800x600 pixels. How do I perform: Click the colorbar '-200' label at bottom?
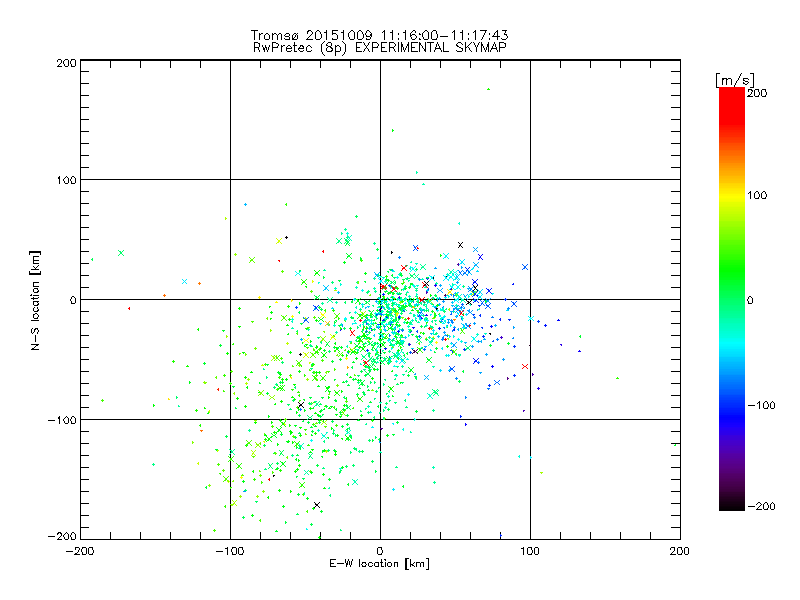(762, 506)
